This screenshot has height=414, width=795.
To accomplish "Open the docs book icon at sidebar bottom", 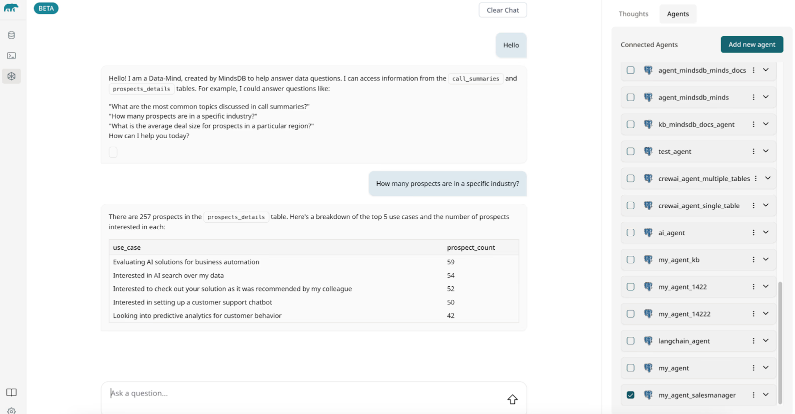I will pyautogui.click(x=11, y=392).
